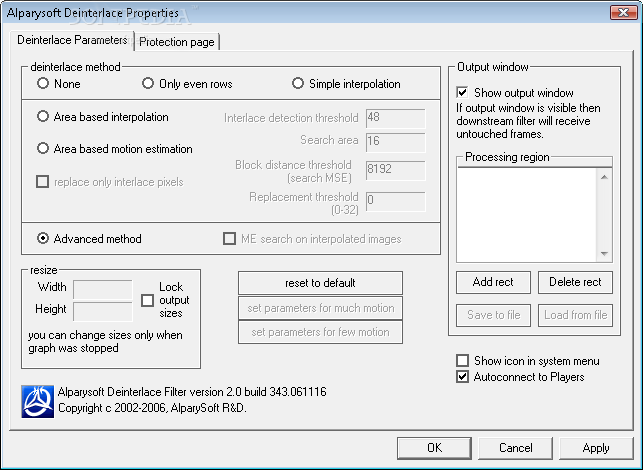Confirm with the OK button
The width and height of the screenshot is (643, 470).
pyautogui.click(x=434, y=448)
